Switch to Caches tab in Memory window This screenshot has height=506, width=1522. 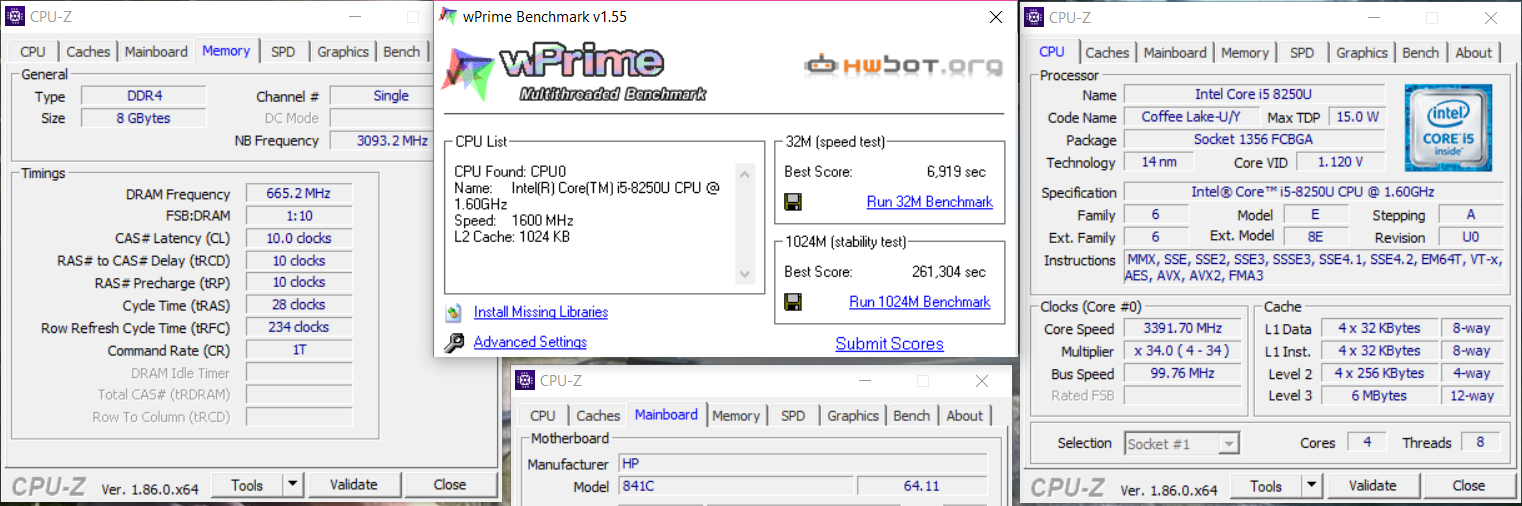click(x=88, y=52)
